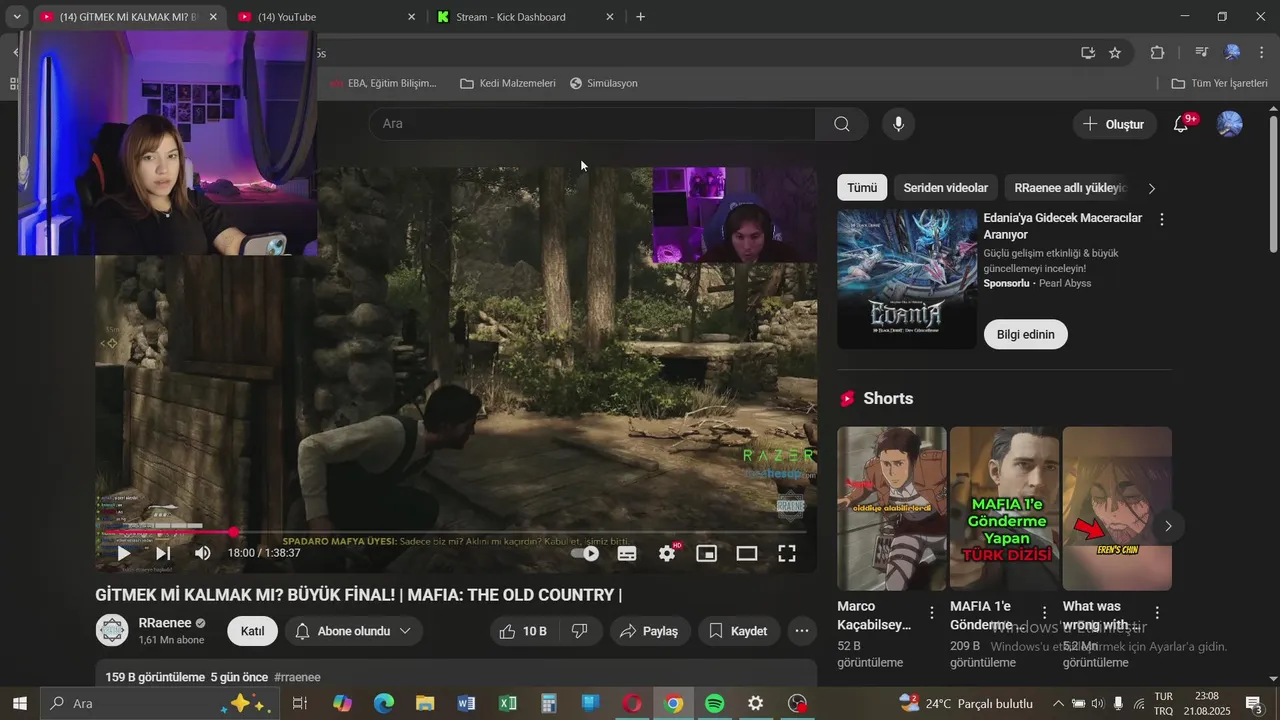Toggle subtitles/captions in the player
The width and height of the screenshot is (1280, 720).
pos(627,553)
